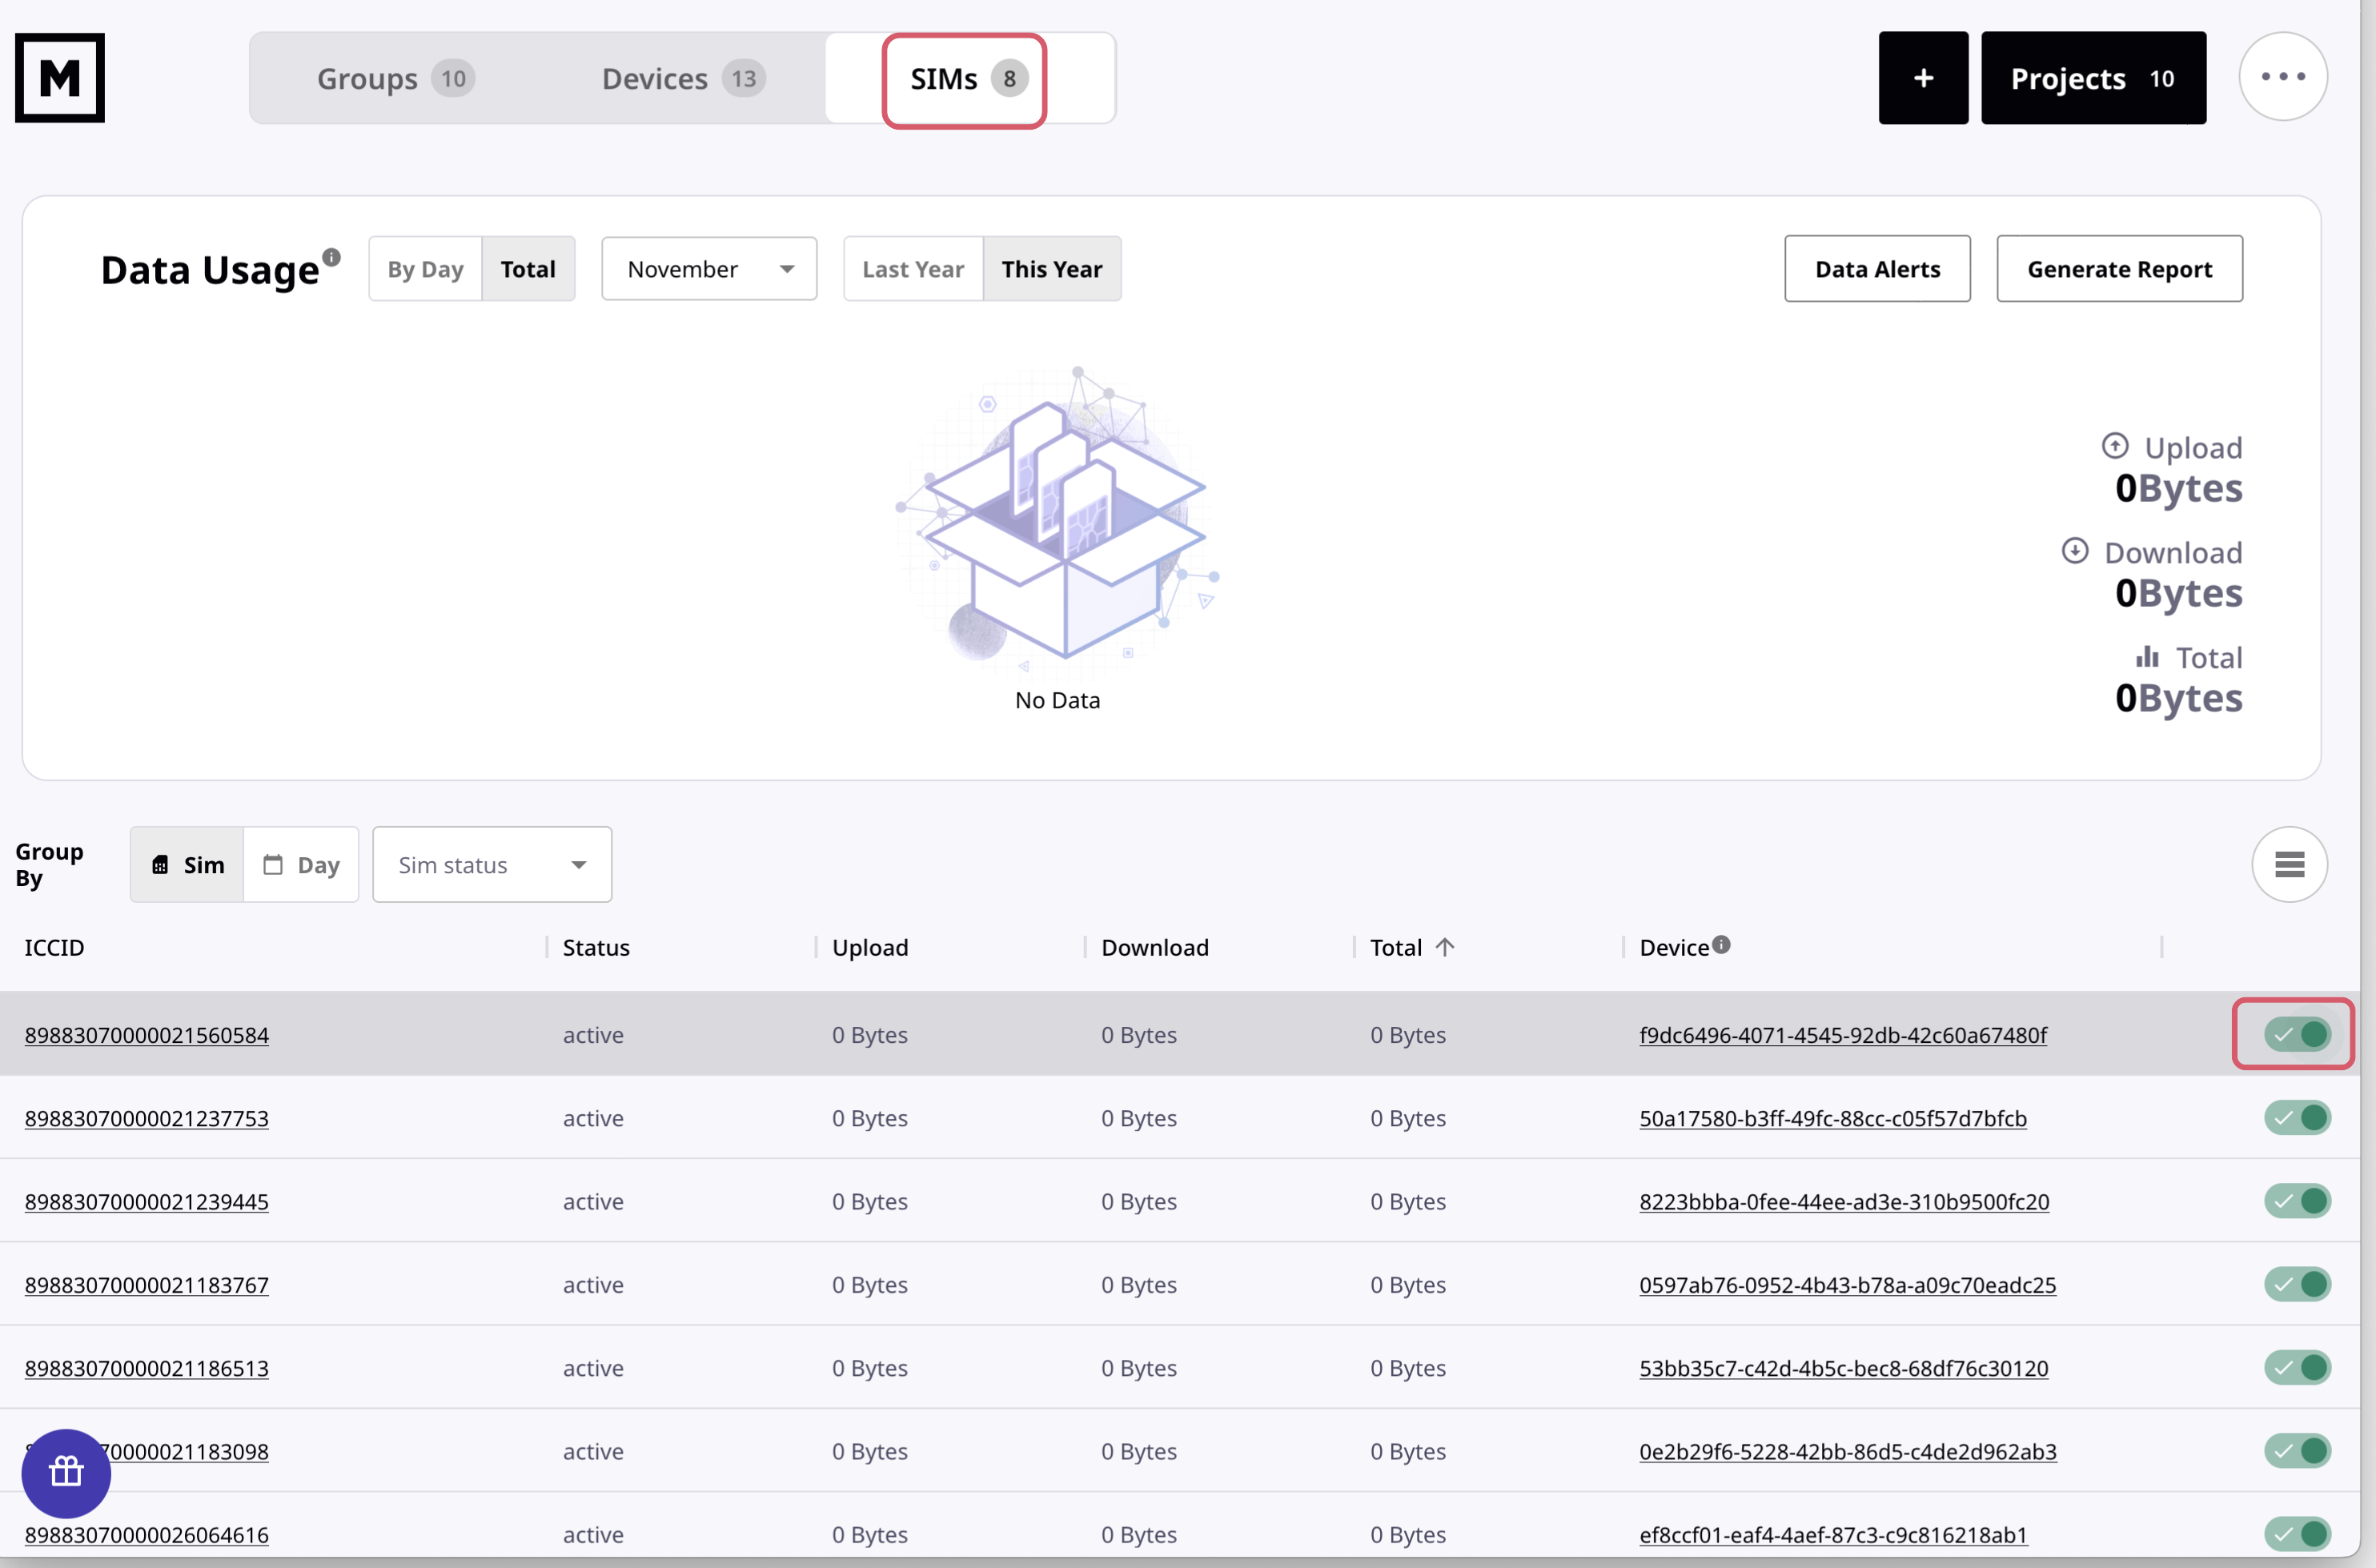This screenshot has width=2376, height=1568.
Task: Select Total view option
Action: (528, 269)
